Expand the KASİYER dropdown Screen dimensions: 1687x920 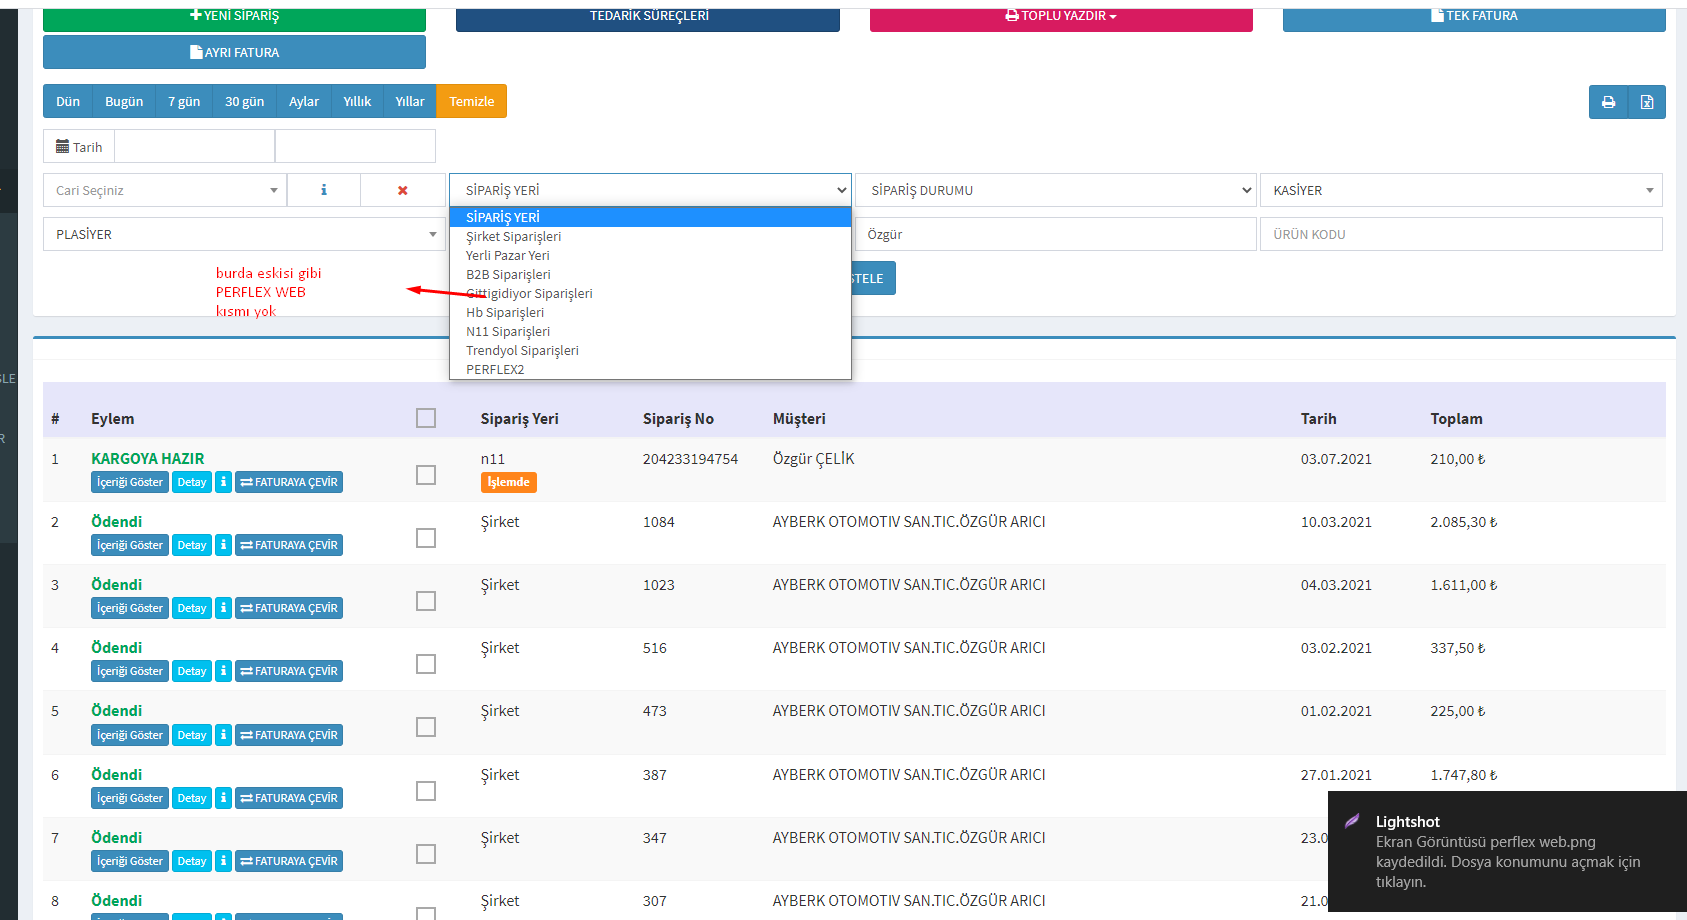click(1460, 190)
